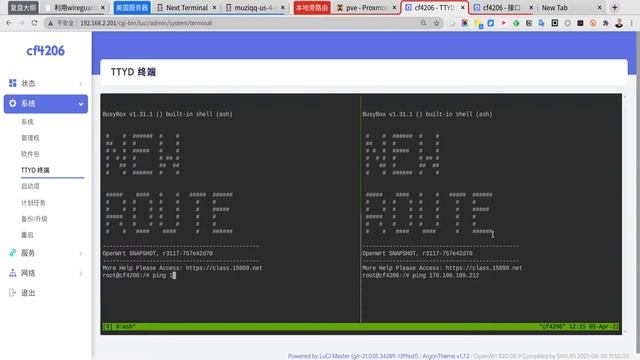This screenshot has width=640, height=360.
Task: Click BusyBox v1.31.1 line in right pane
Action: point(427,114)
